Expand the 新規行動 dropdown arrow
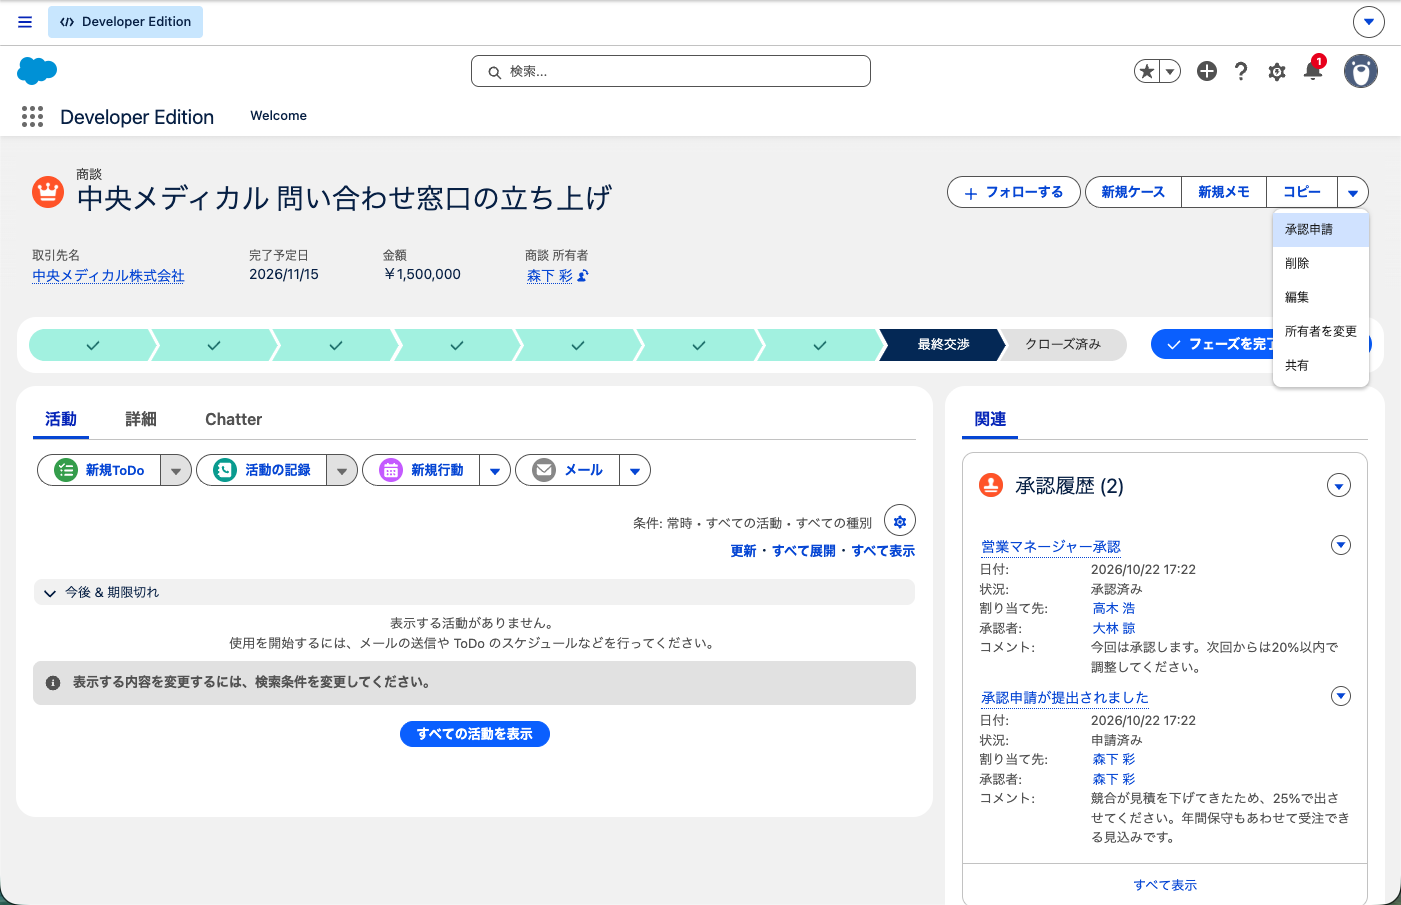 [495, 470]
